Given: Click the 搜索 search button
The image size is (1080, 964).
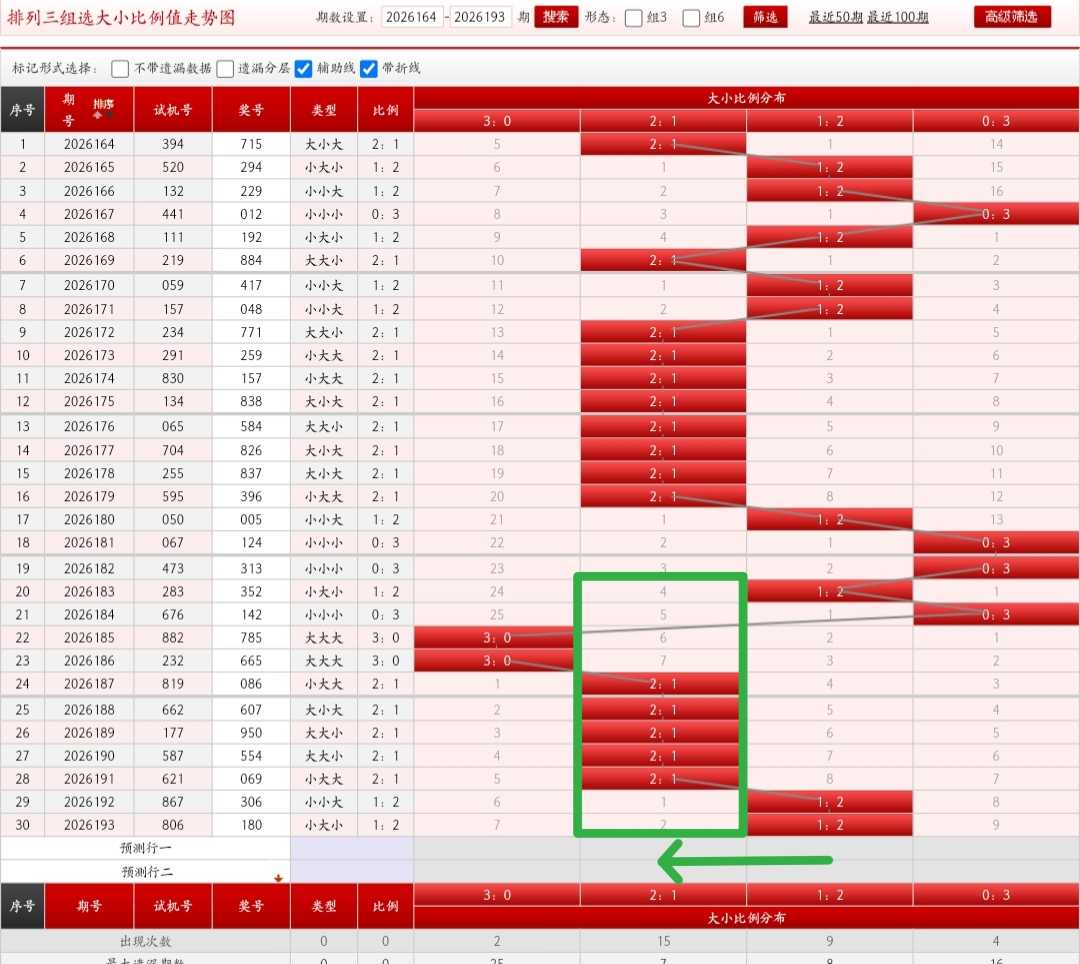Looking at the screenshot, I should [556, 17].
